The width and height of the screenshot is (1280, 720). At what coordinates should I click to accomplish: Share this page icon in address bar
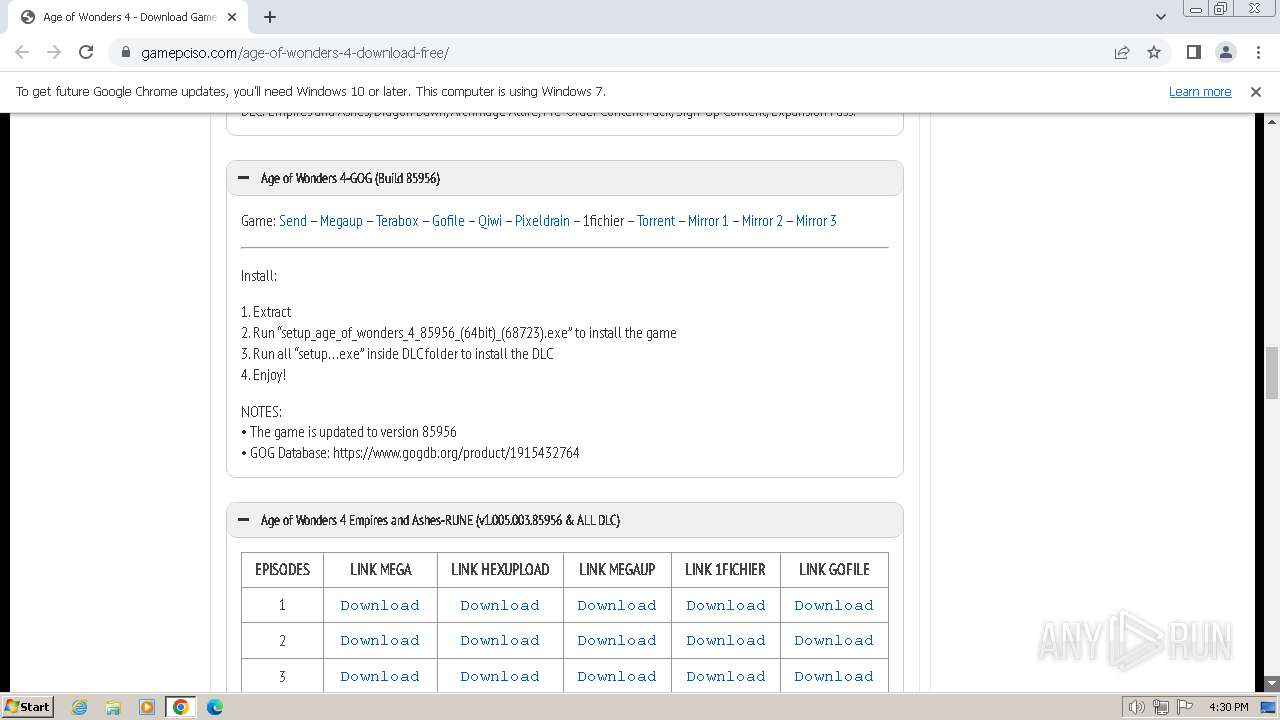tap(1122, 52)
